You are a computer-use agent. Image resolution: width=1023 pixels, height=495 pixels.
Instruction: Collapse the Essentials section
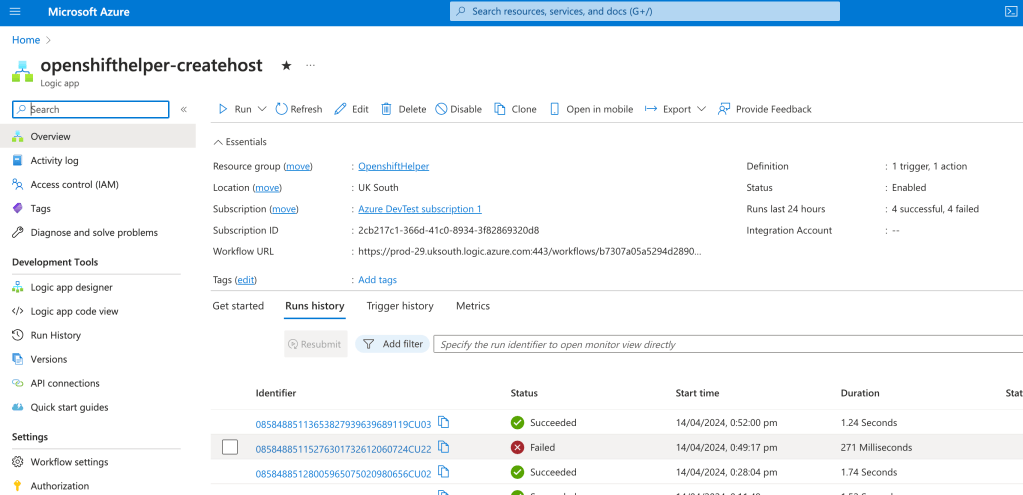click(239, 142)
